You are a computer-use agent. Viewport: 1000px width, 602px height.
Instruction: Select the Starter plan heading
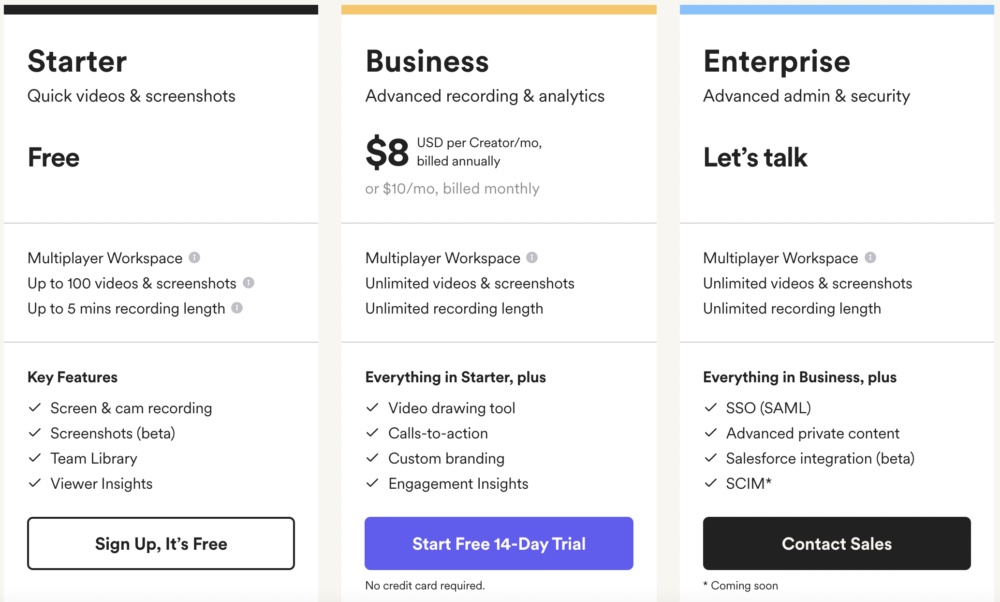(77, 61)
